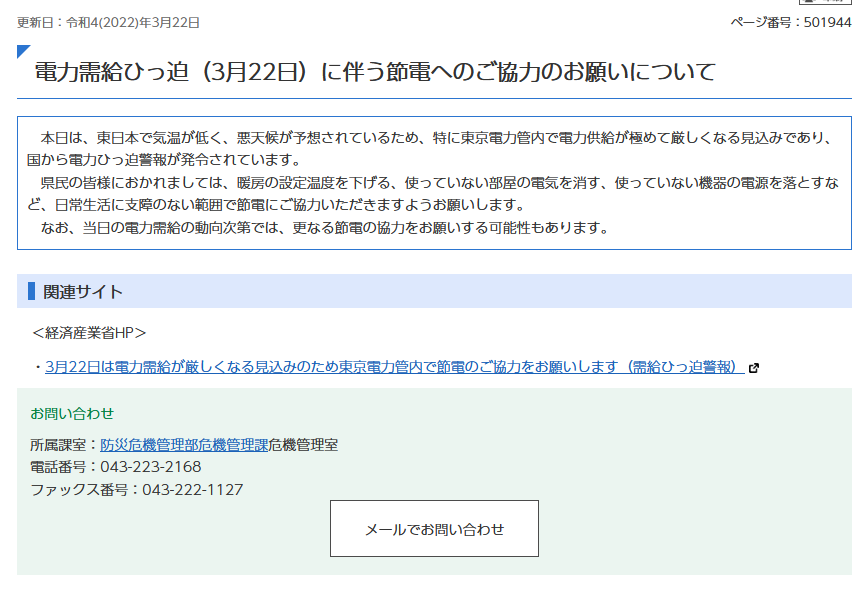
Task: Click the メールでお問い合わせ button
Action: pyautogui.click(x=434, y=529)
